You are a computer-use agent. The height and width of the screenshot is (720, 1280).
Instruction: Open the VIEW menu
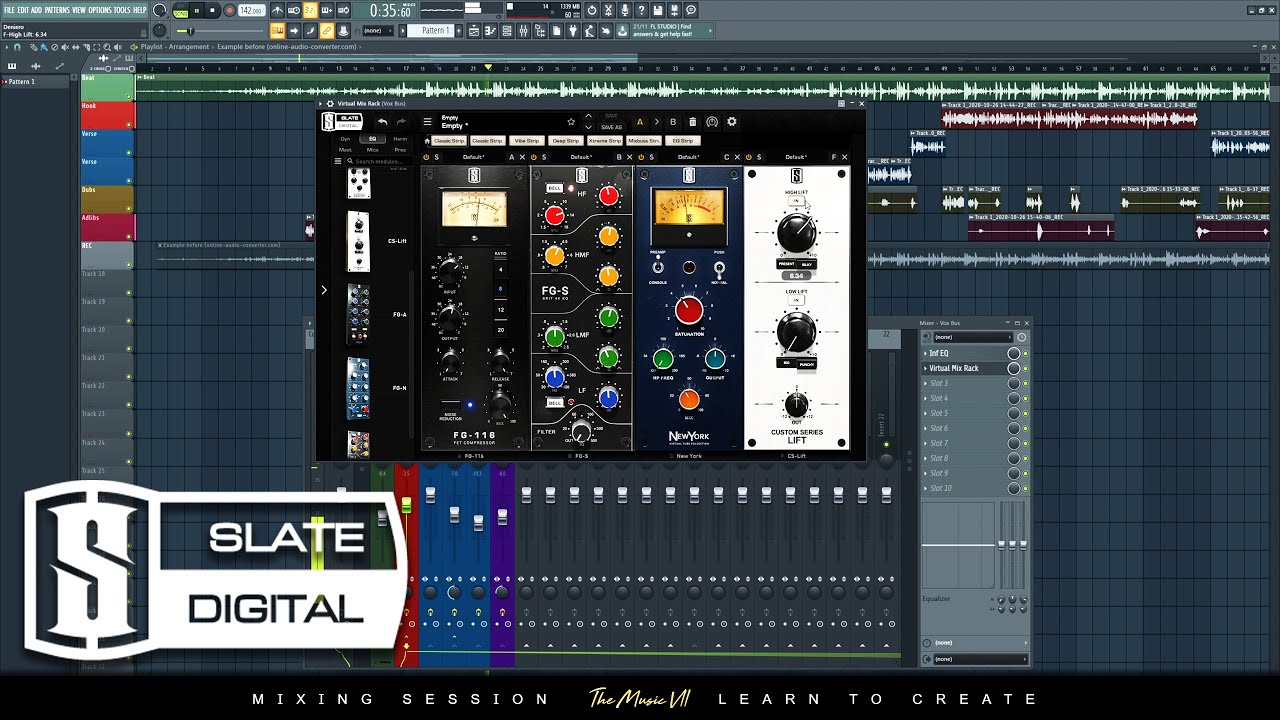click(x=79, y=10)
